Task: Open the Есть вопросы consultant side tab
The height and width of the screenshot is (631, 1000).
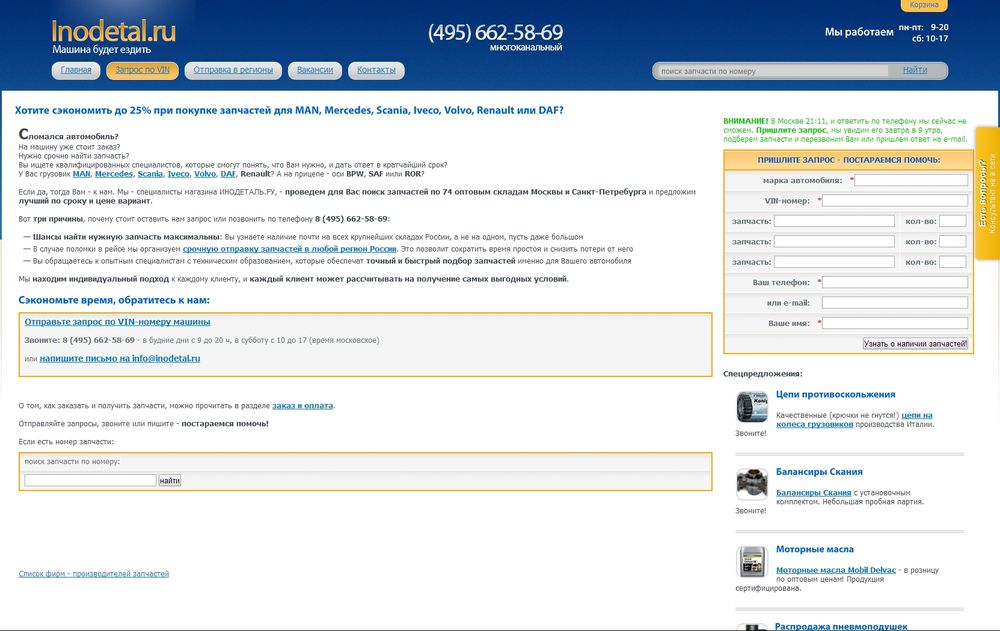Action: (988, 193)
